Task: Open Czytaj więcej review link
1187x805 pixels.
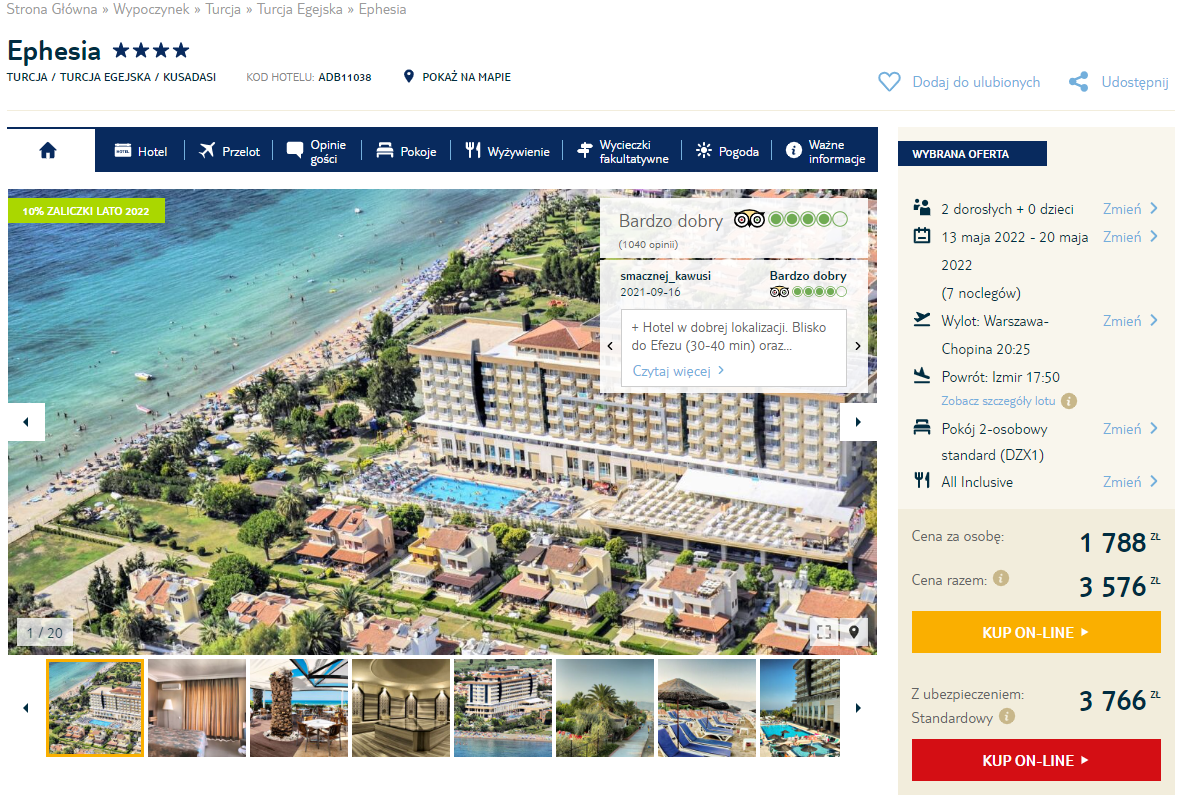Action: pyautogui.click(x=678, y=371)
